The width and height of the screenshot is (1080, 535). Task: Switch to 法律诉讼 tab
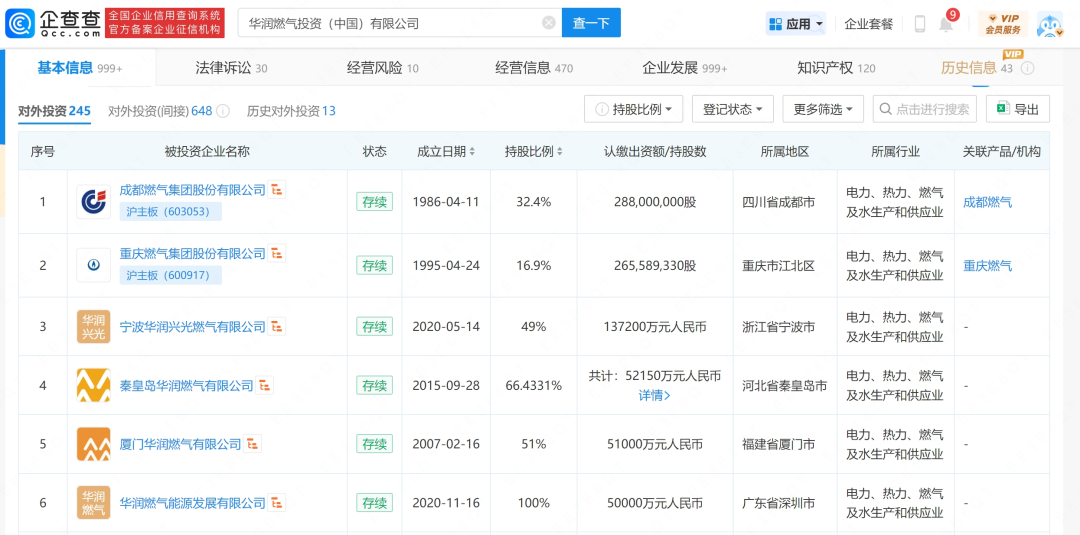[x=231, y=67]
